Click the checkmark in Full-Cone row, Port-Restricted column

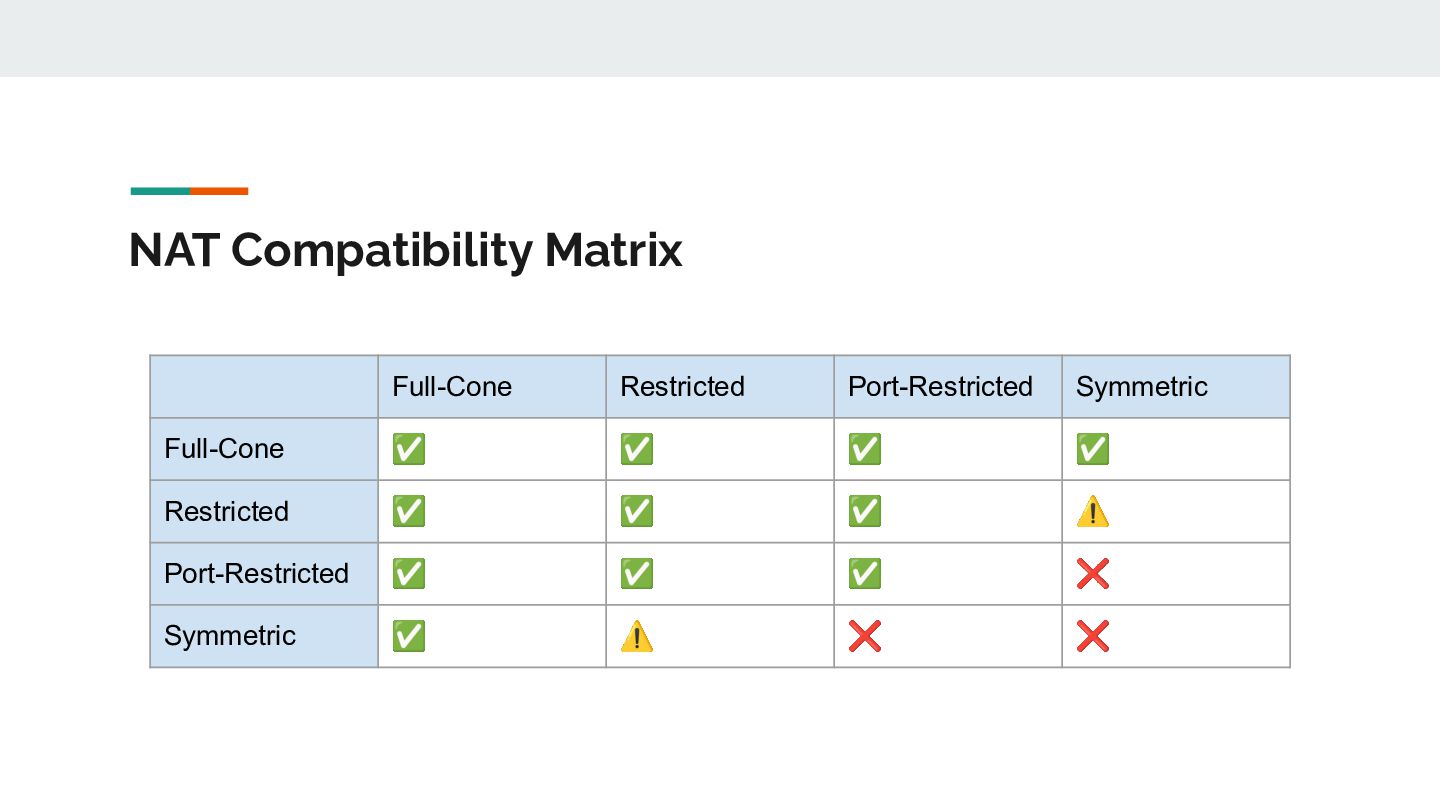(864, 449)
